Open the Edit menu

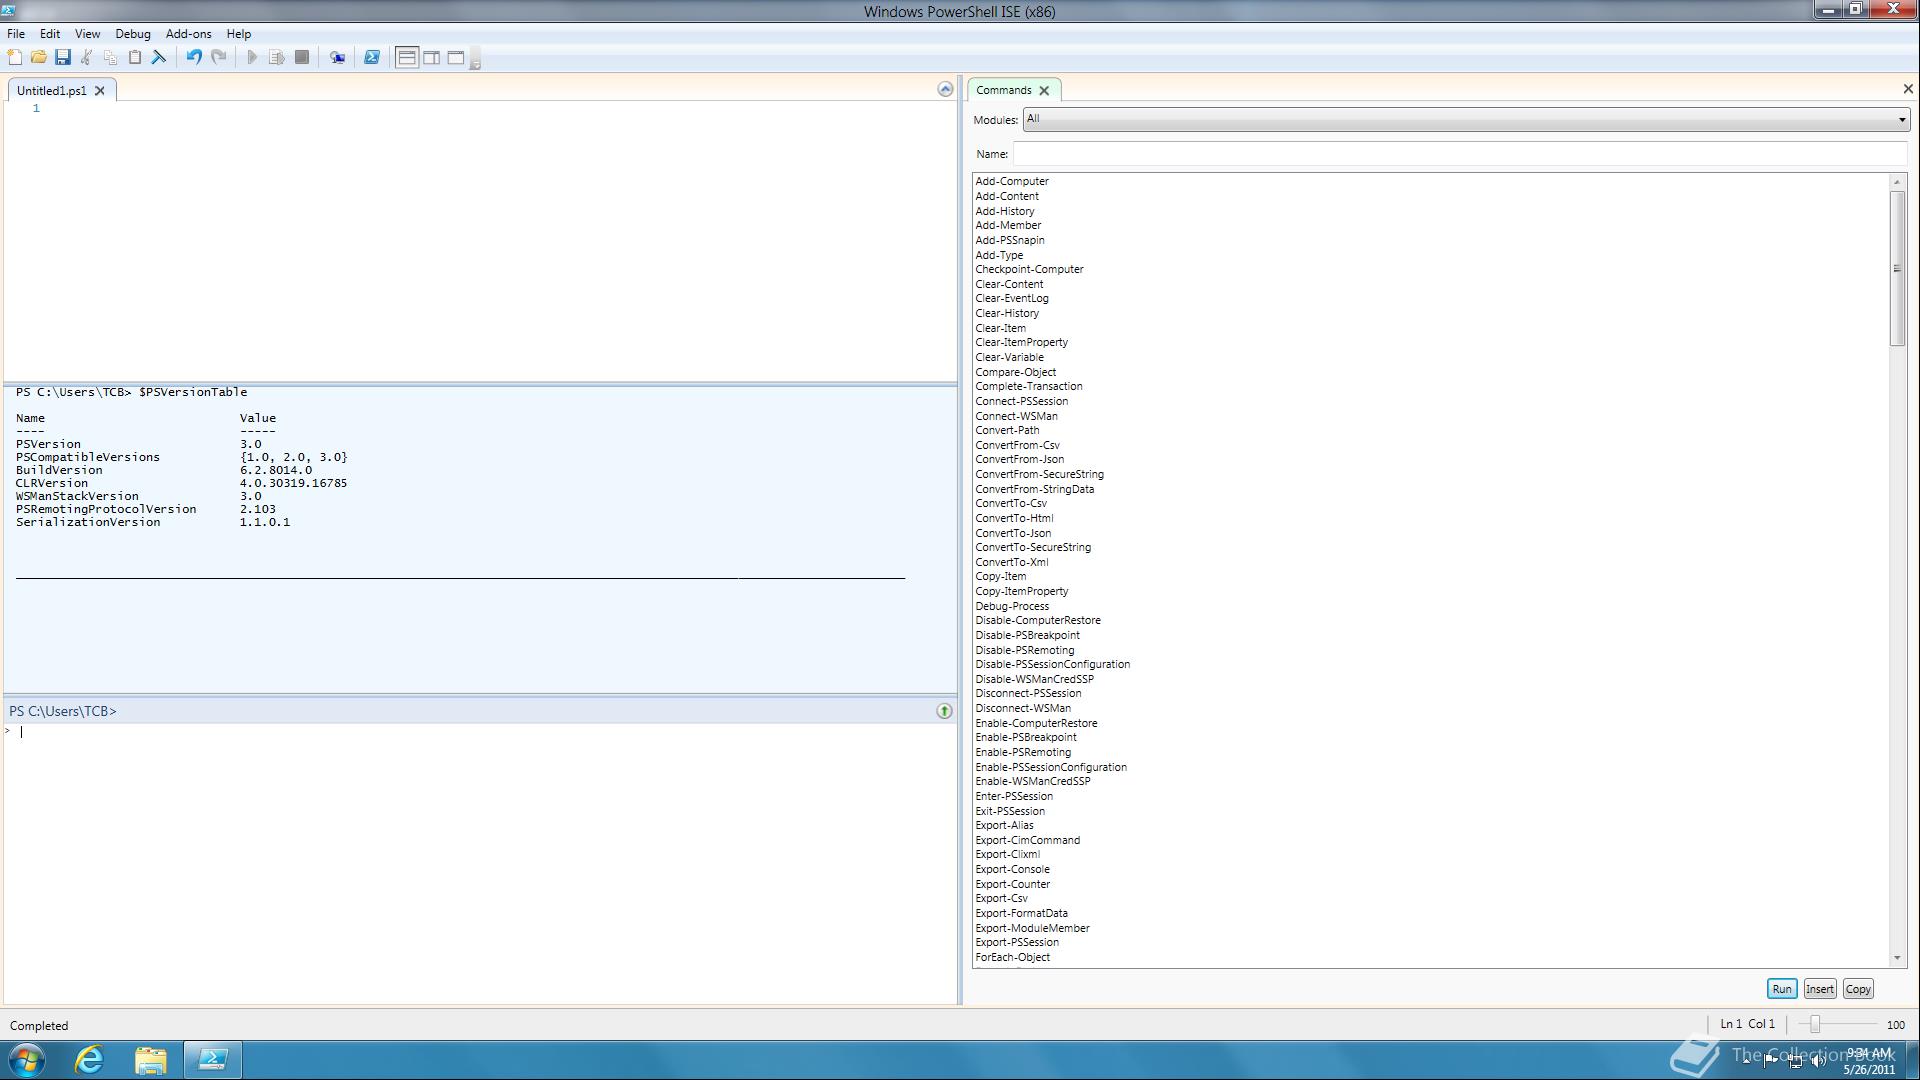pyautogui.click(x=49, y=33)
